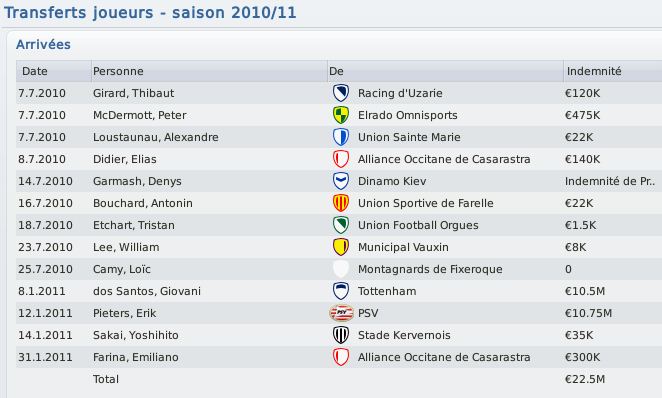Click the Elrado Omnisports green-yellow crest
The width and height of the screenshot is (662, 398).
(341, 115)
